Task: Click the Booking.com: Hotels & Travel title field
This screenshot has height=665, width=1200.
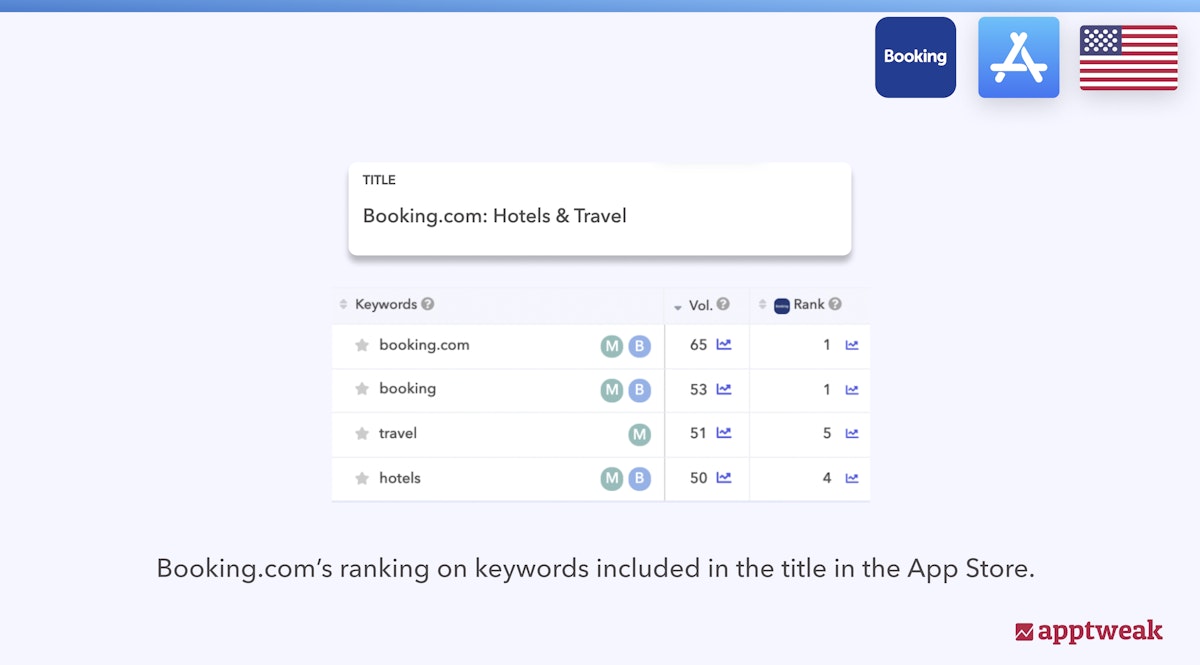Action: 494,215
